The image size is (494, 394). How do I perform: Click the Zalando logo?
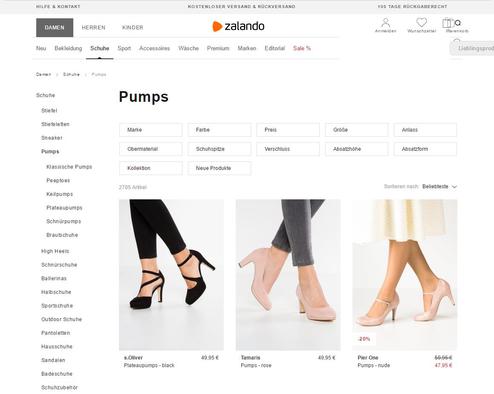tap(238, 26)
